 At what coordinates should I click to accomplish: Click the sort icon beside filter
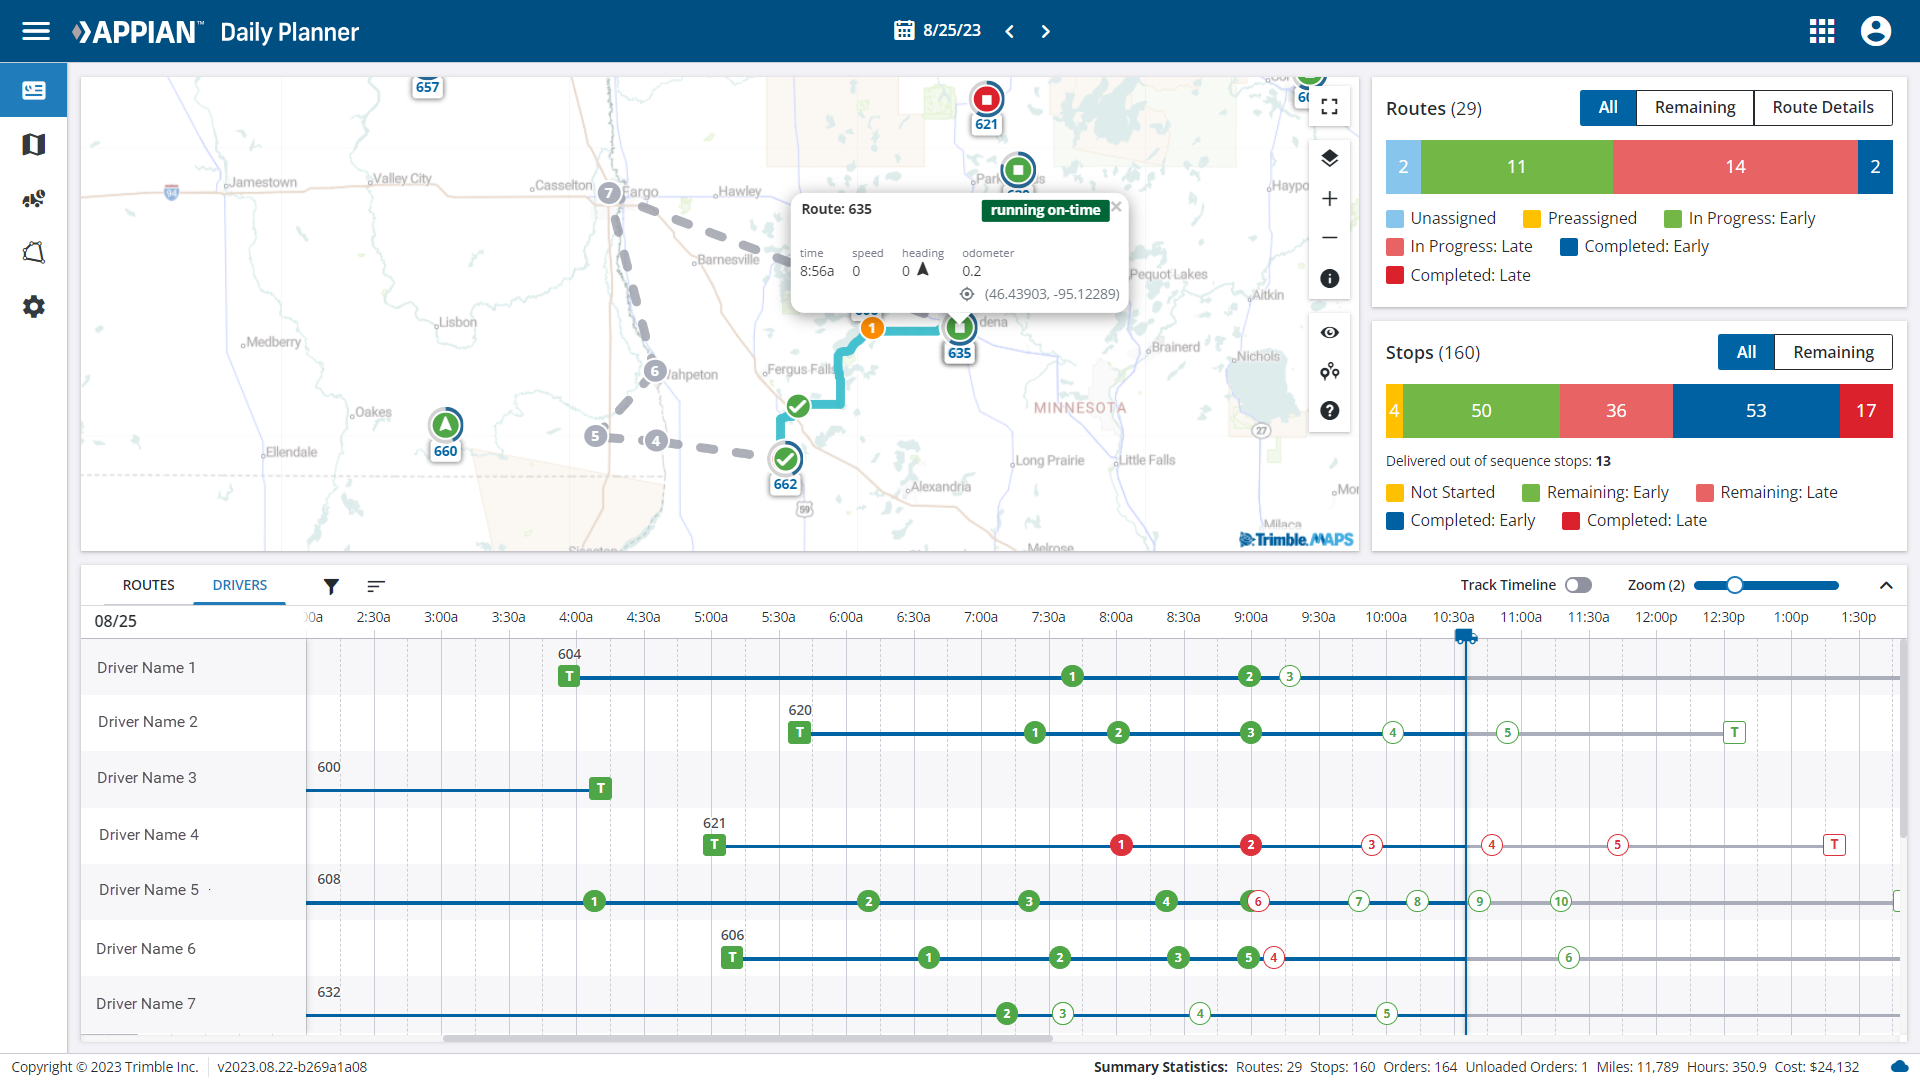pyautogui.click(x=376, y=586)
